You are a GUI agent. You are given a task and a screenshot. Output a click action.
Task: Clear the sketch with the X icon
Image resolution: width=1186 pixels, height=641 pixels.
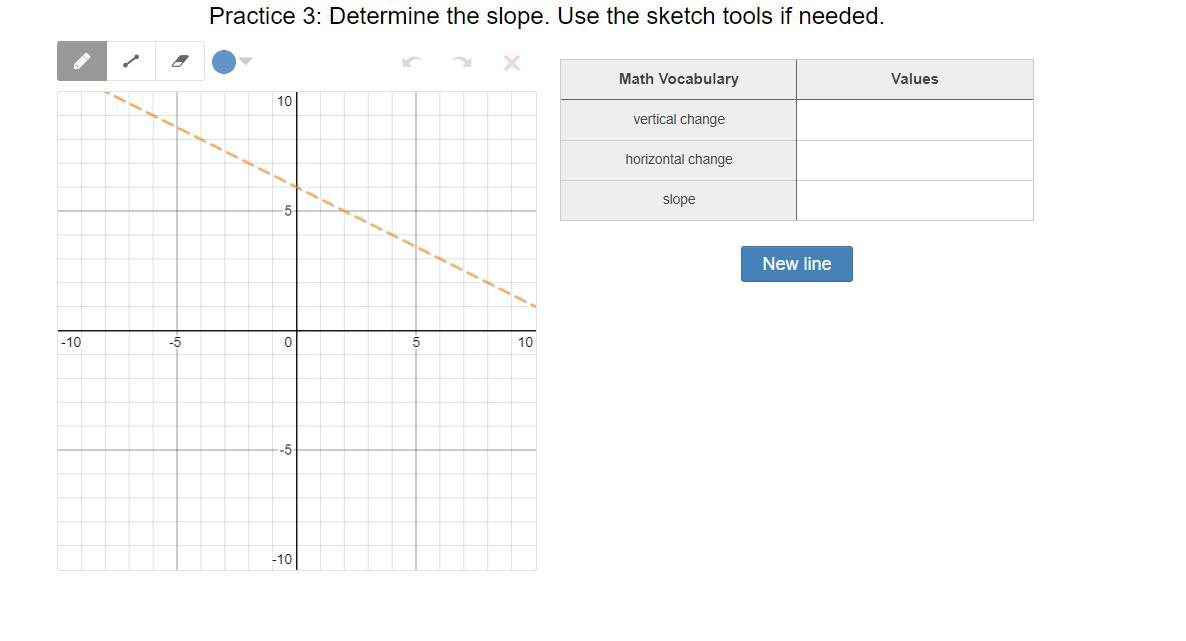pyautogui.click(x=512, y=63)
